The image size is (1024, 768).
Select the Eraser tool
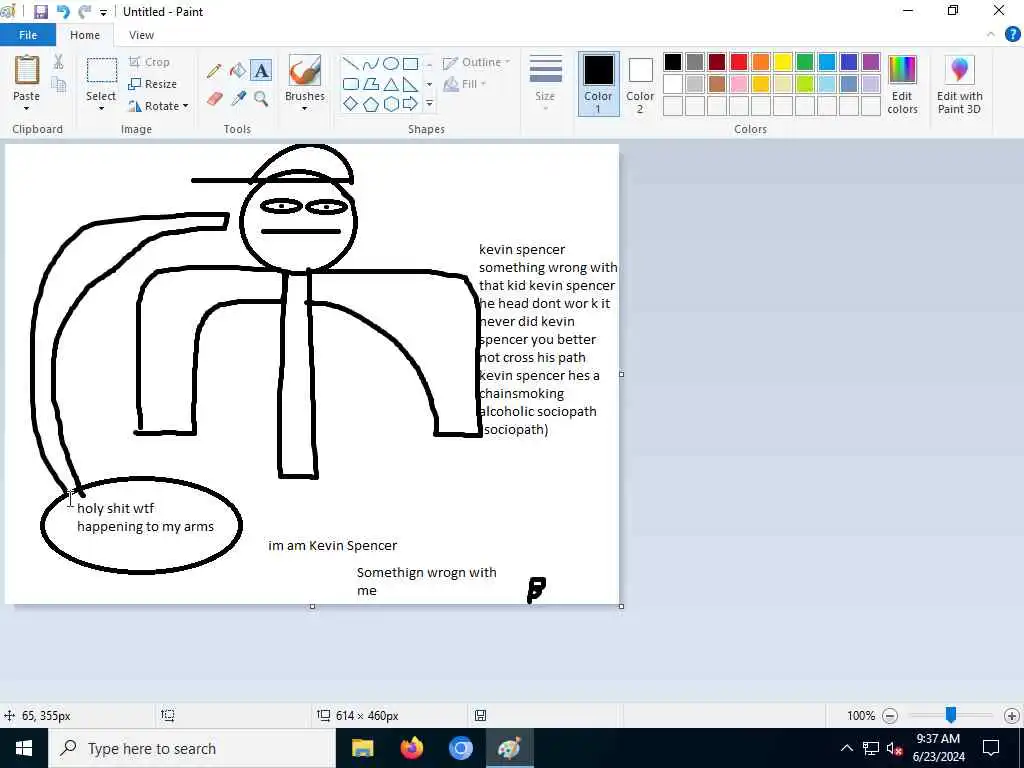[x=214, y=99]
